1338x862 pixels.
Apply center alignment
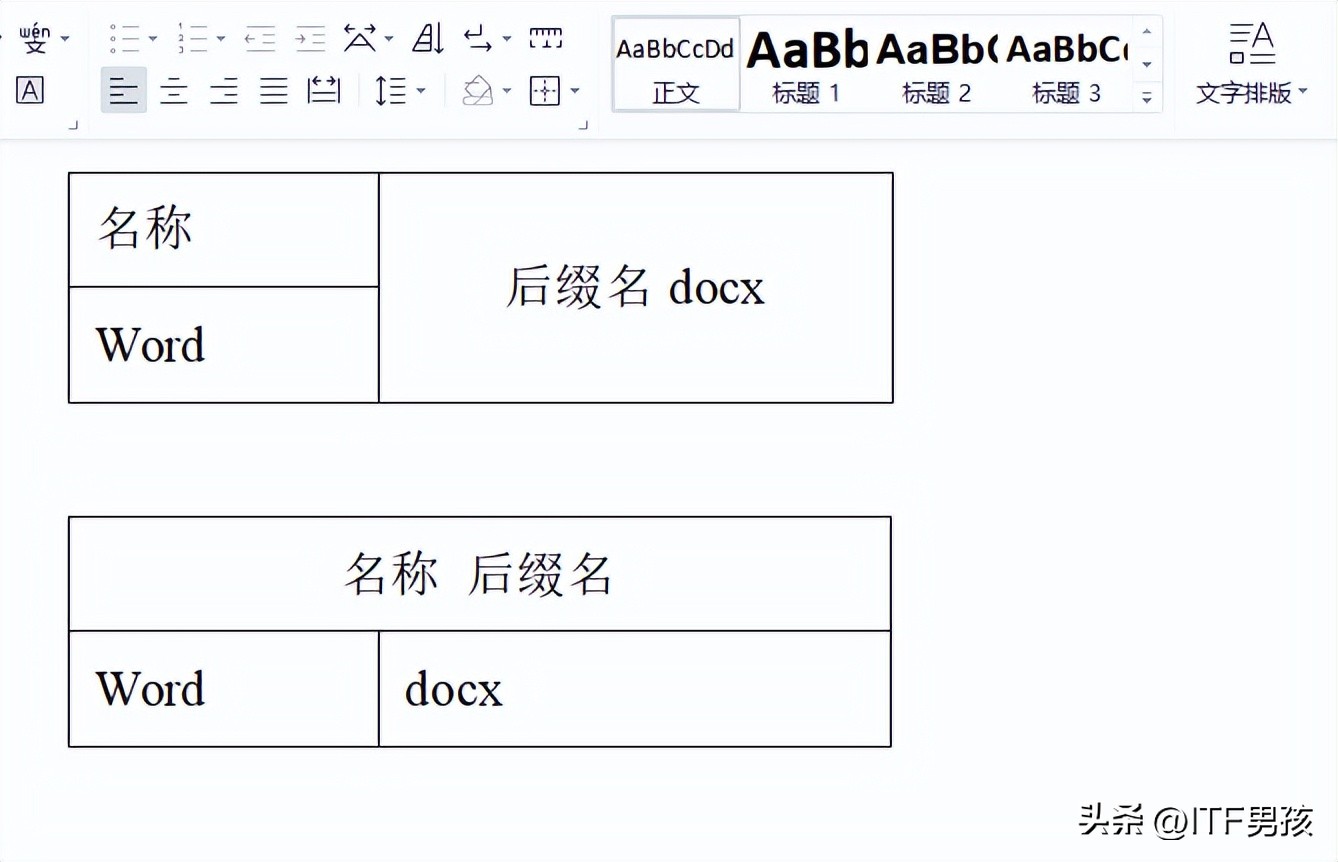173,90
